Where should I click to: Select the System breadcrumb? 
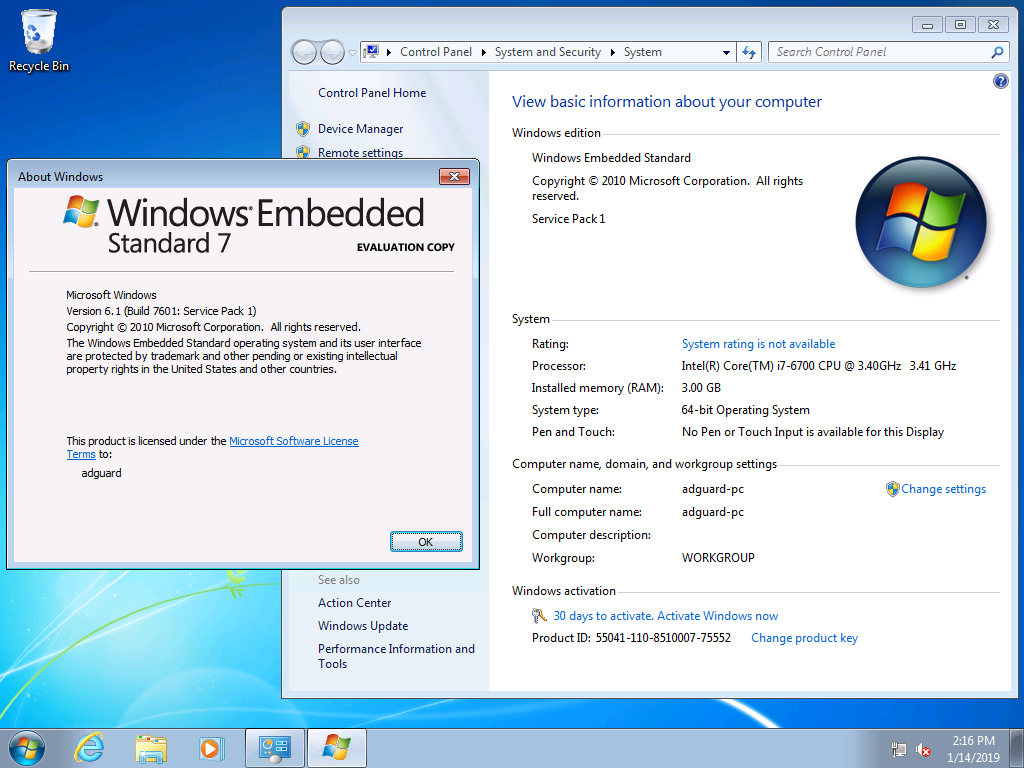click(x=643, y=52)
